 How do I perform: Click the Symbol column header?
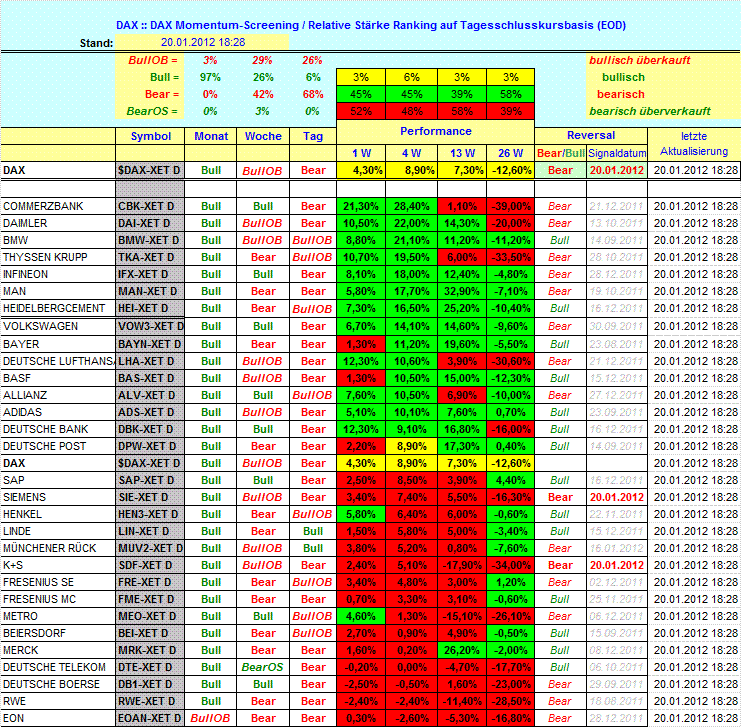[x=151, y=136]
